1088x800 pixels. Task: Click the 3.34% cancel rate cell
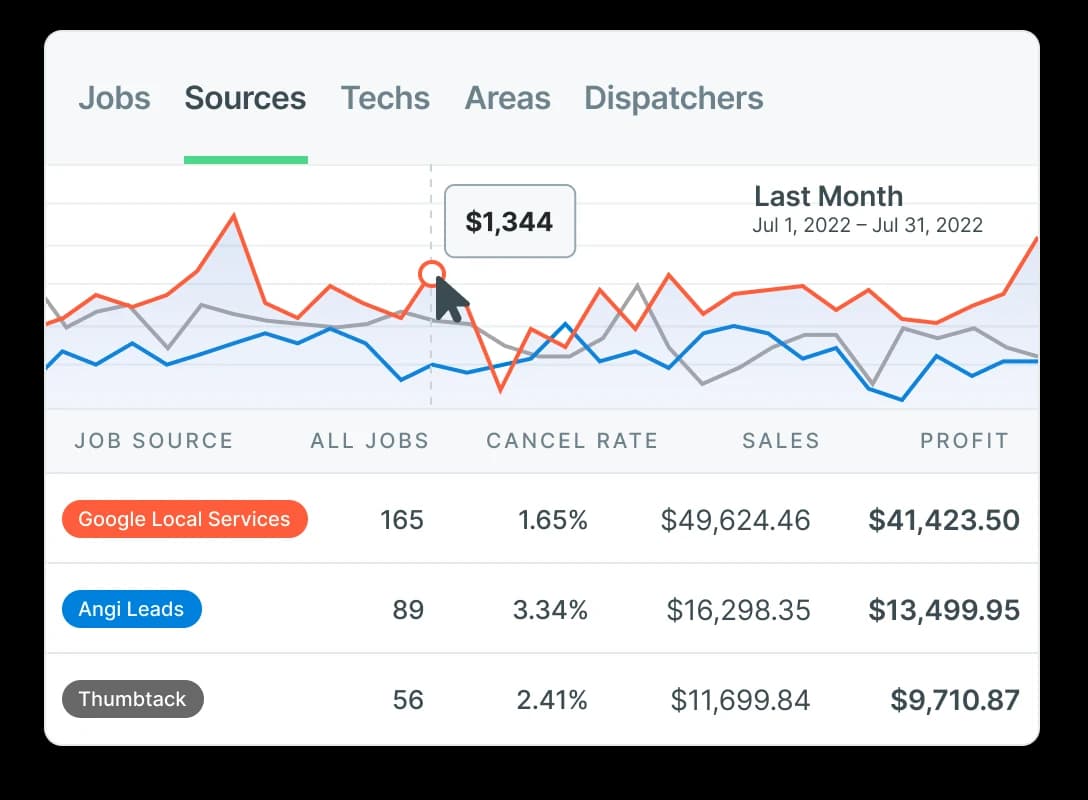pos(550,610)
